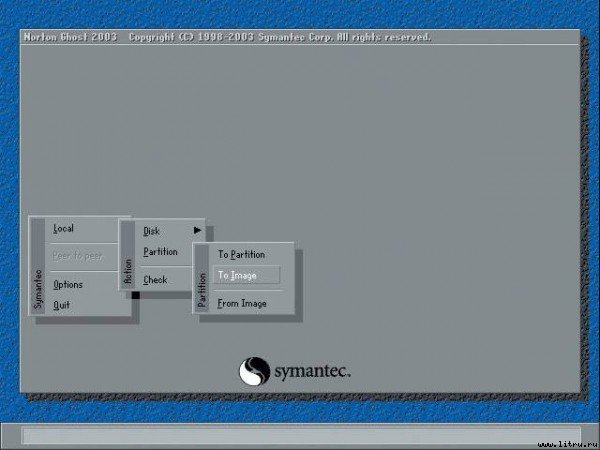
Task: Expand the Disk submenu arrow
Action: point(197,230)
